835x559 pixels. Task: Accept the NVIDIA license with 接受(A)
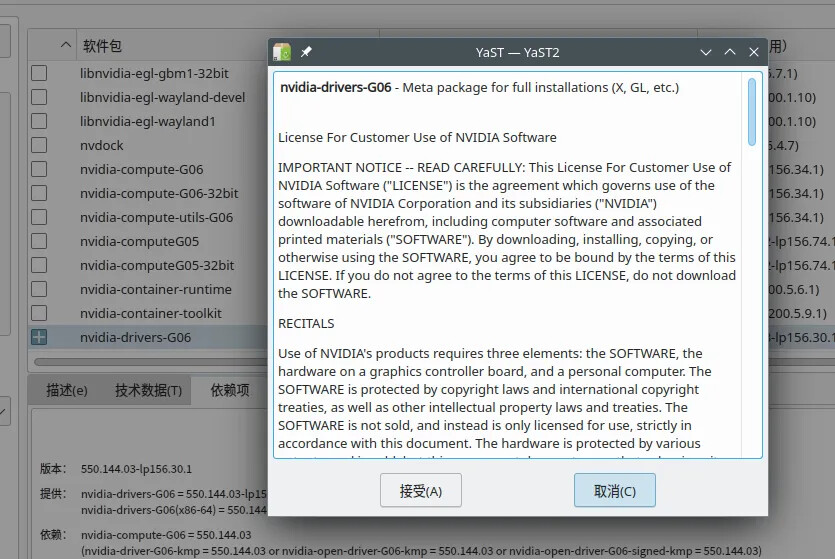tap(421, 490)
